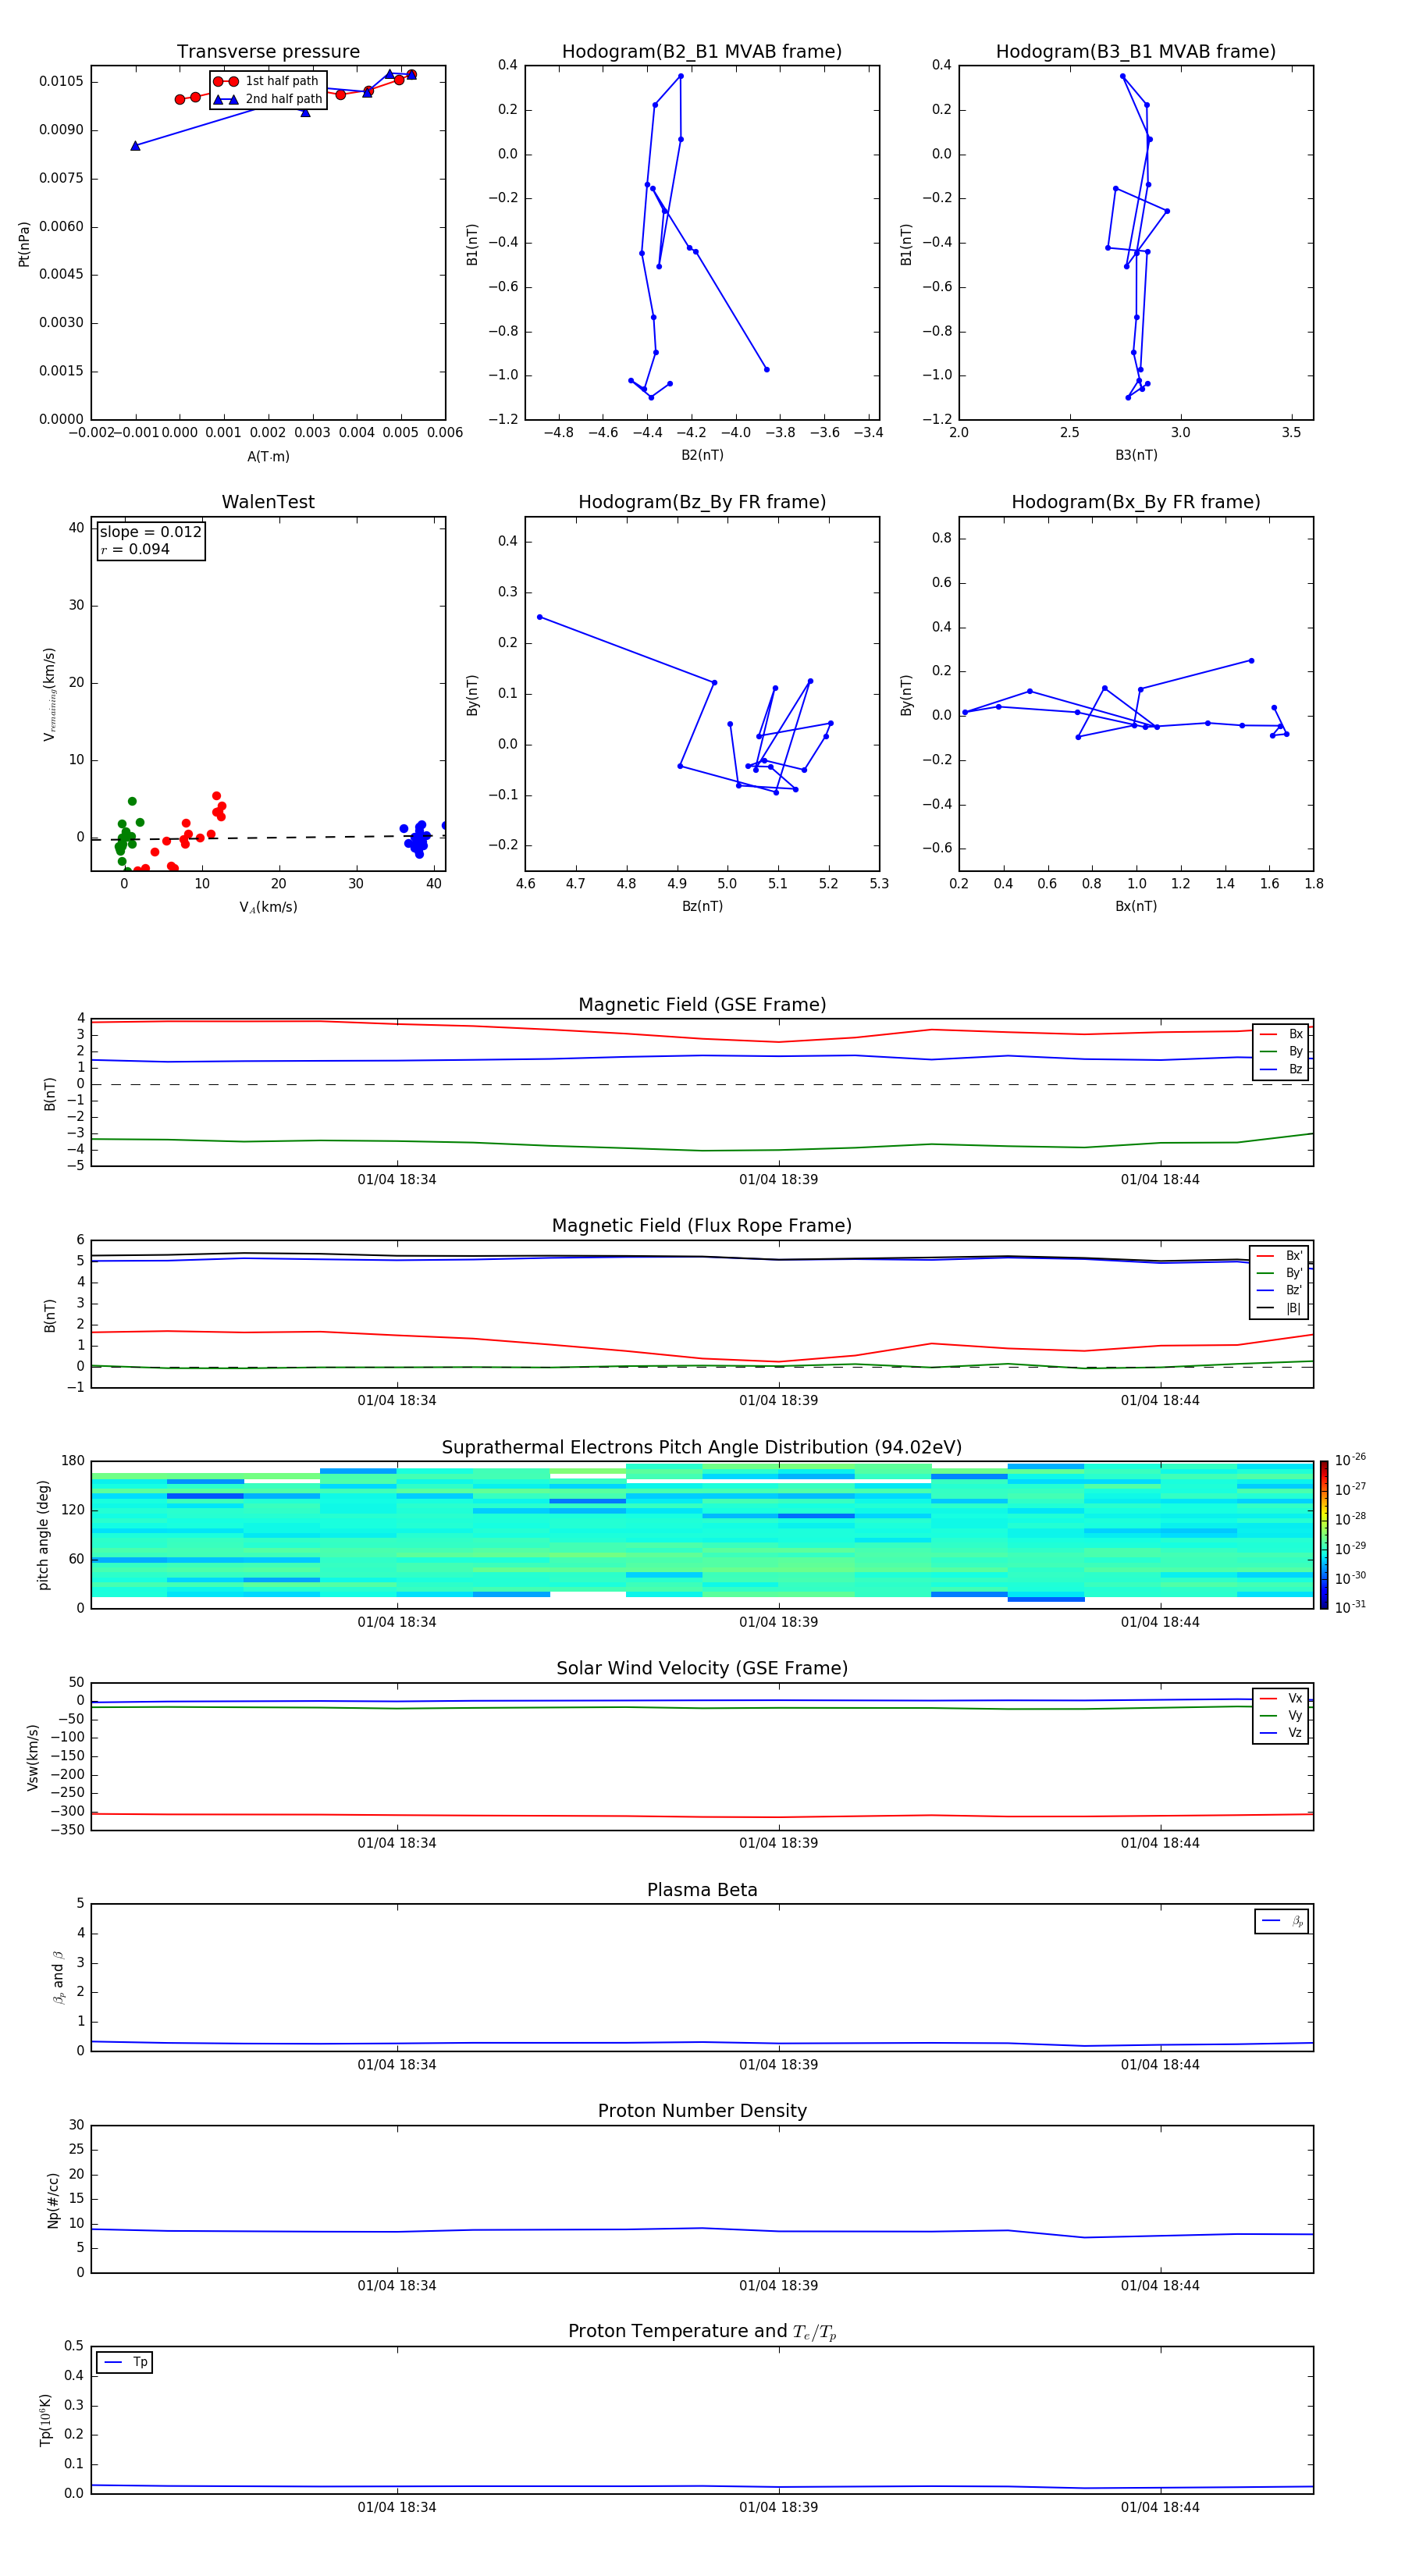Click the 'r = 0.094' annotation
The image size is (1405, 2576).
pyautogui.click(x=135, y=550)
